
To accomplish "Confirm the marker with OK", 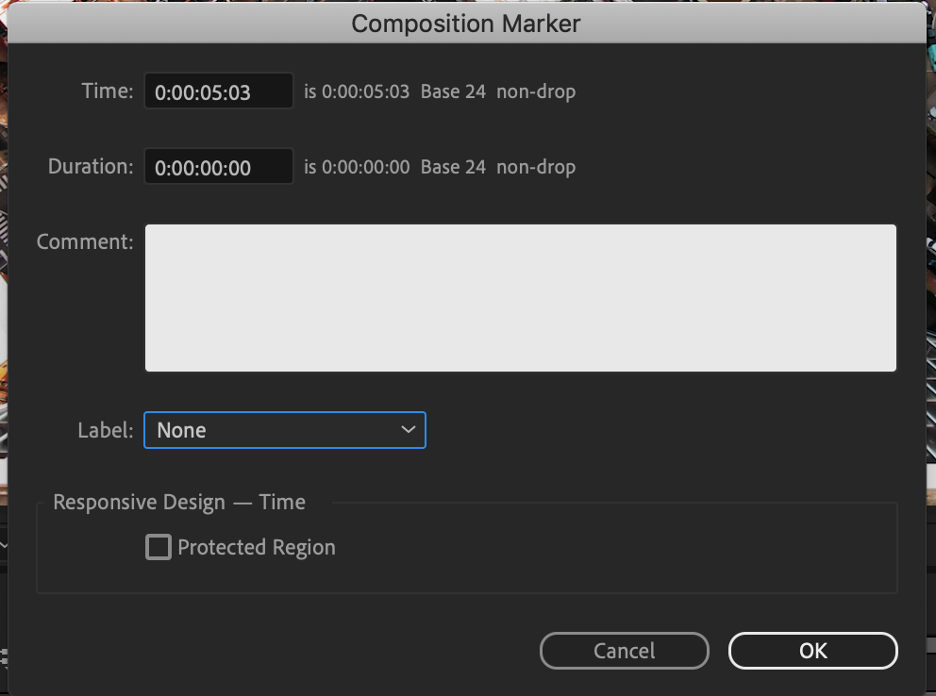I will point(813,651).
